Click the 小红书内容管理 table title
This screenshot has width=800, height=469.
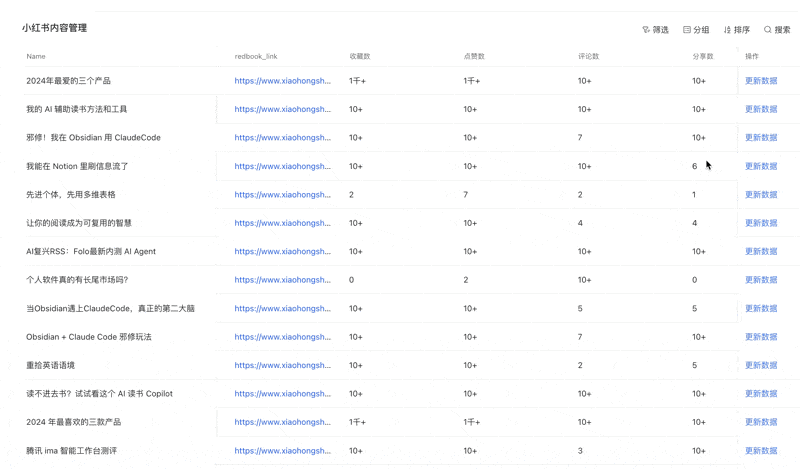pos(54,28)
